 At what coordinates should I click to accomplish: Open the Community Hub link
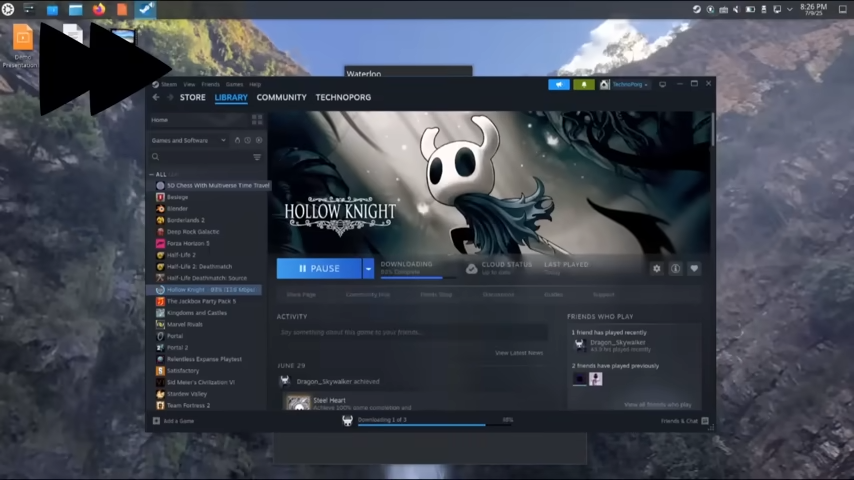tap(368, 295)
